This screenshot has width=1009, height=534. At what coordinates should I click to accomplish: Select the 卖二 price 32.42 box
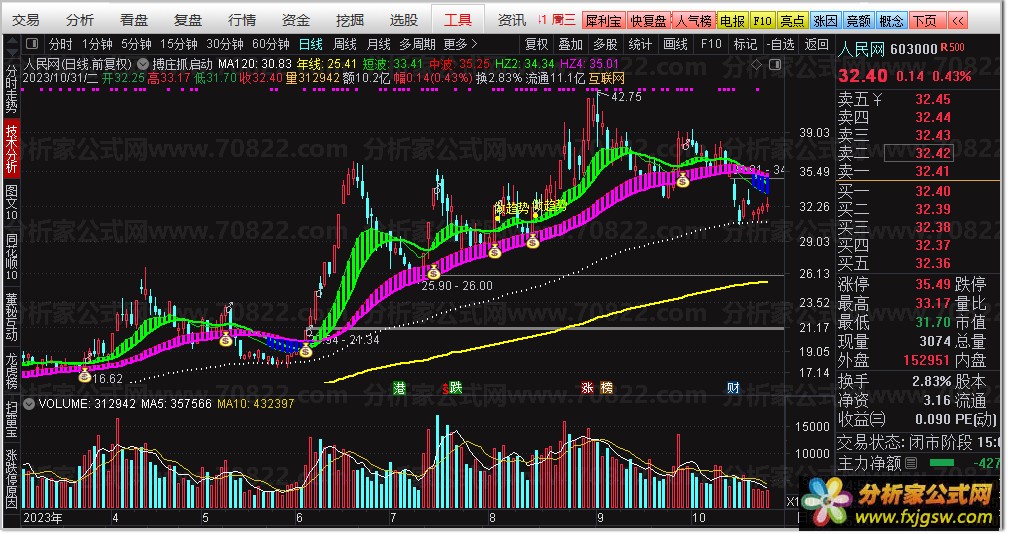[919, 153]
